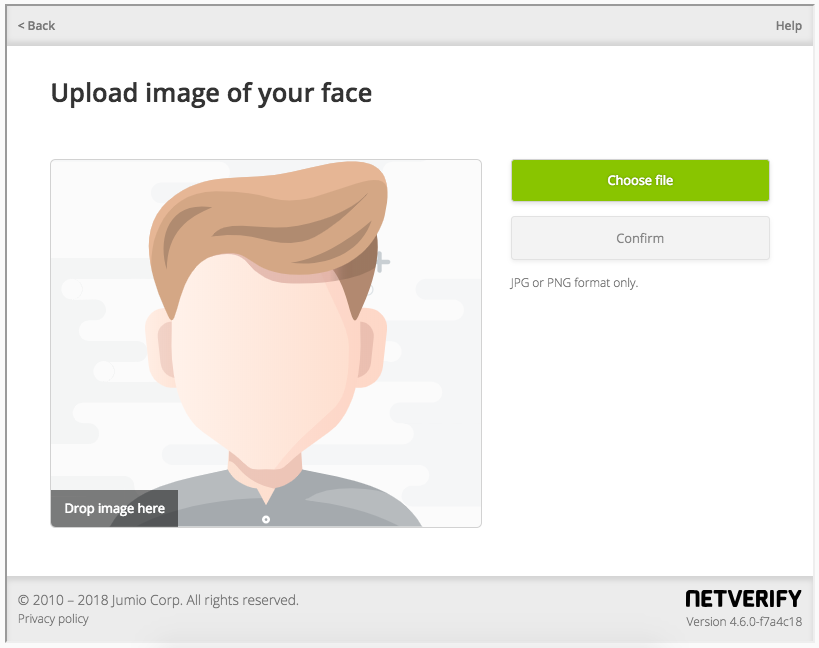This screenshot has height=648, width=819.
Task: Click the Netverify logo
Action: (x=742, y=597)
